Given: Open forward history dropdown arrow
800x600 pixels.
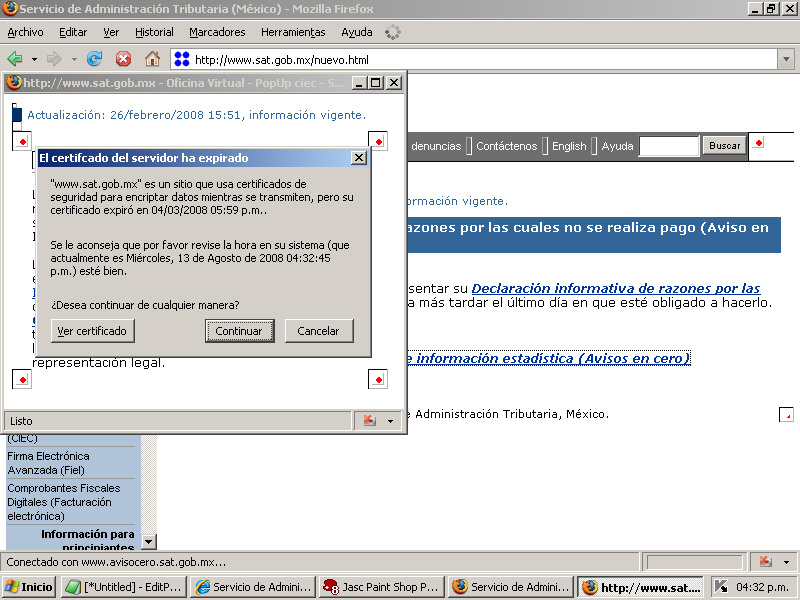Looking at the screenshot, I should pyautogui.click(x=74, y=60).
